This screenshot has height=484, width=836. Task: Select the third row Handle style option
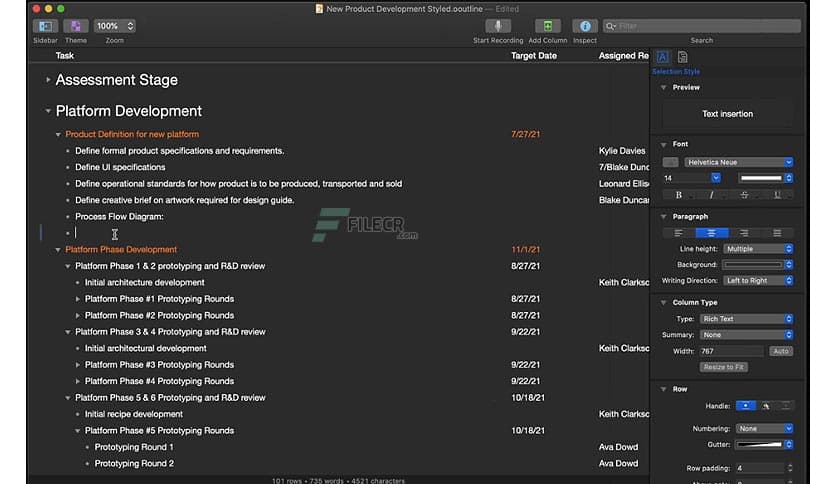point(785,406)
